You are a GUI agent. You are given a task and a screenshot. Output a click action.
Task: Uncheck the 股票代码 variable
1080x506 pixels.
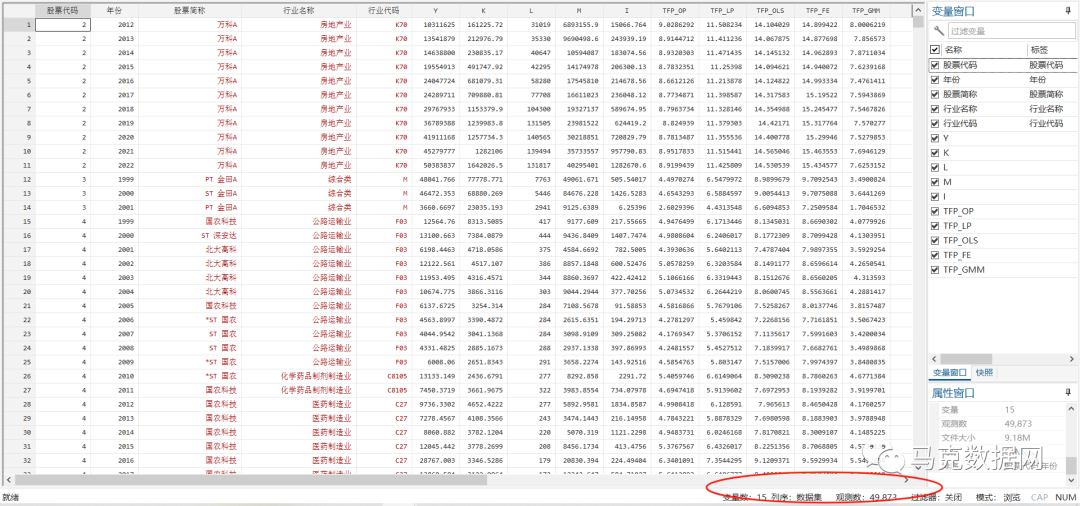(935, 65)
